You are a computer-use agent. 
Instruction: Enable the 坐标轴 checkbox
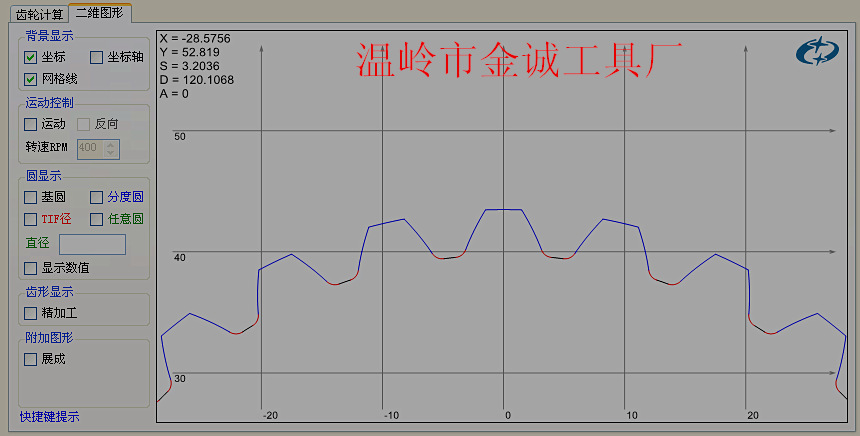click(x=97, y=57)
